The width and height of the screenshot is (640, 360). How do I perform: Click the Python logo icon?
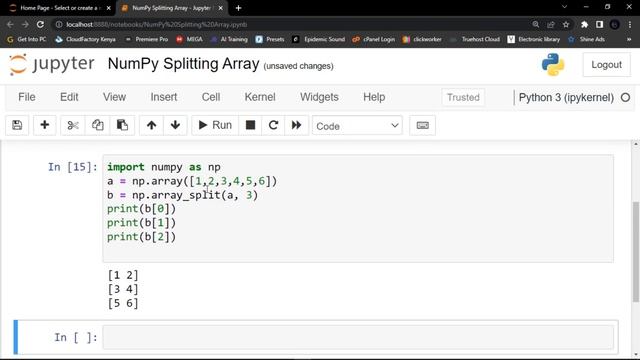coord(553,64)
